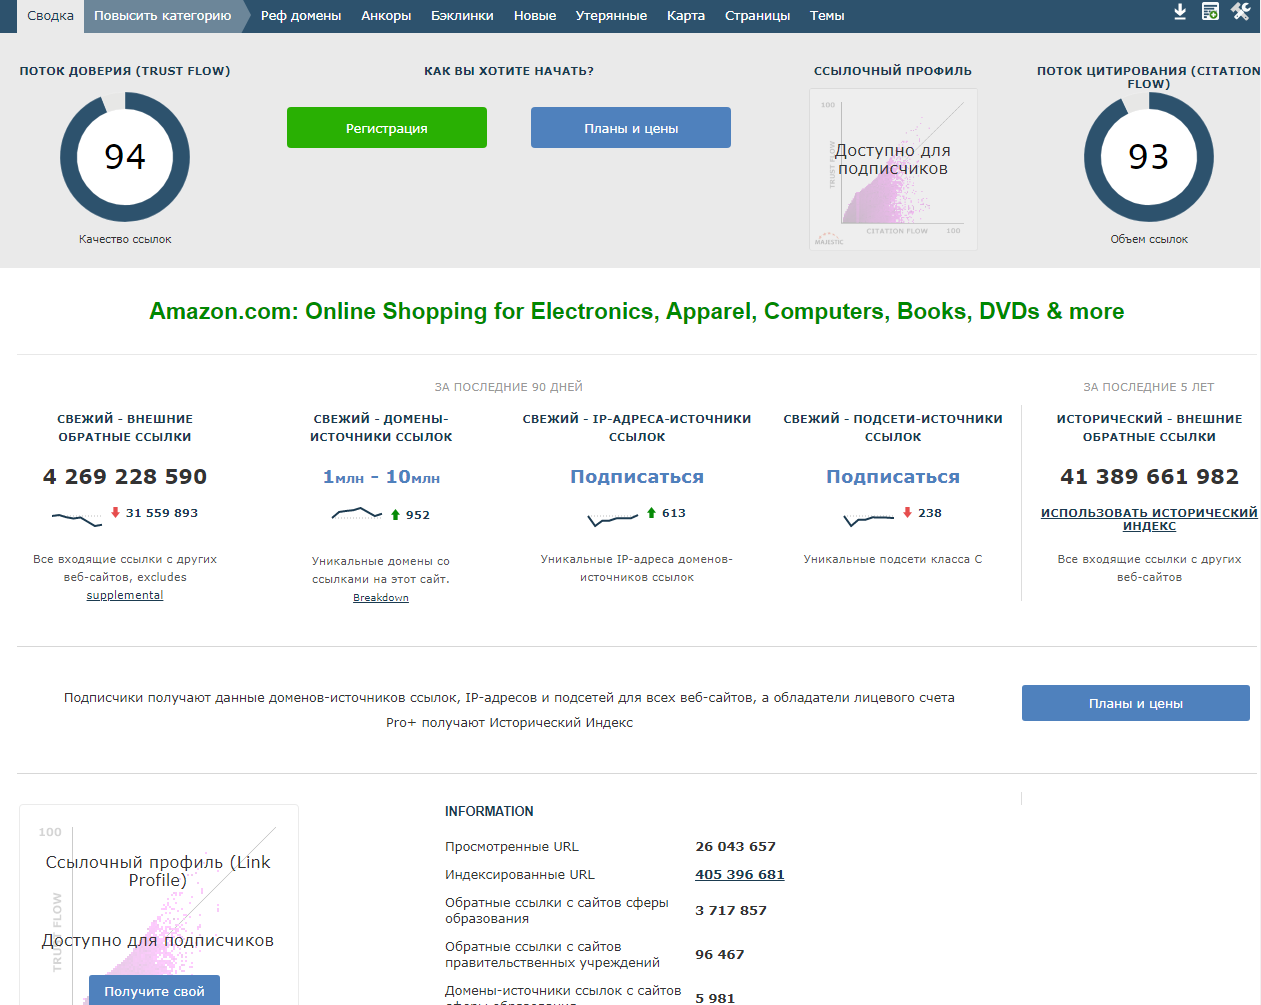Click the INFORMATION heading
1261x1005 pixels.
point(489,811)
